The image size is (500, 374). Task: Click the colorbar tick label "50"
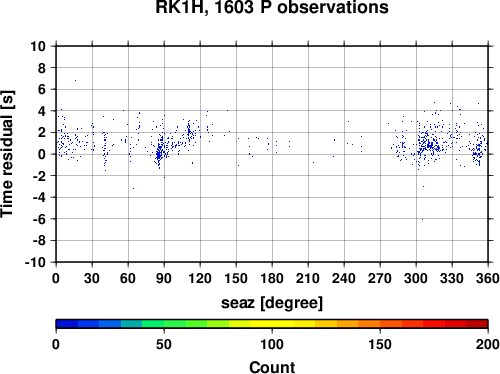coord(164,344)
